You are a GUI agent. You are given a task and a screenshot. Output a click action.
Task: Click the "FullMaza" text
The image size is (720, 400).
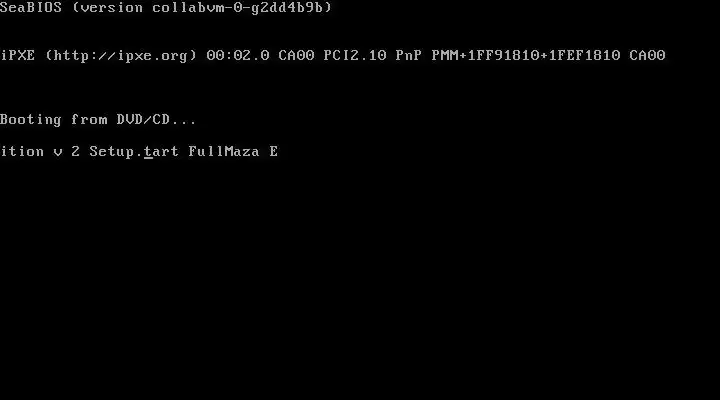(224, 151)
